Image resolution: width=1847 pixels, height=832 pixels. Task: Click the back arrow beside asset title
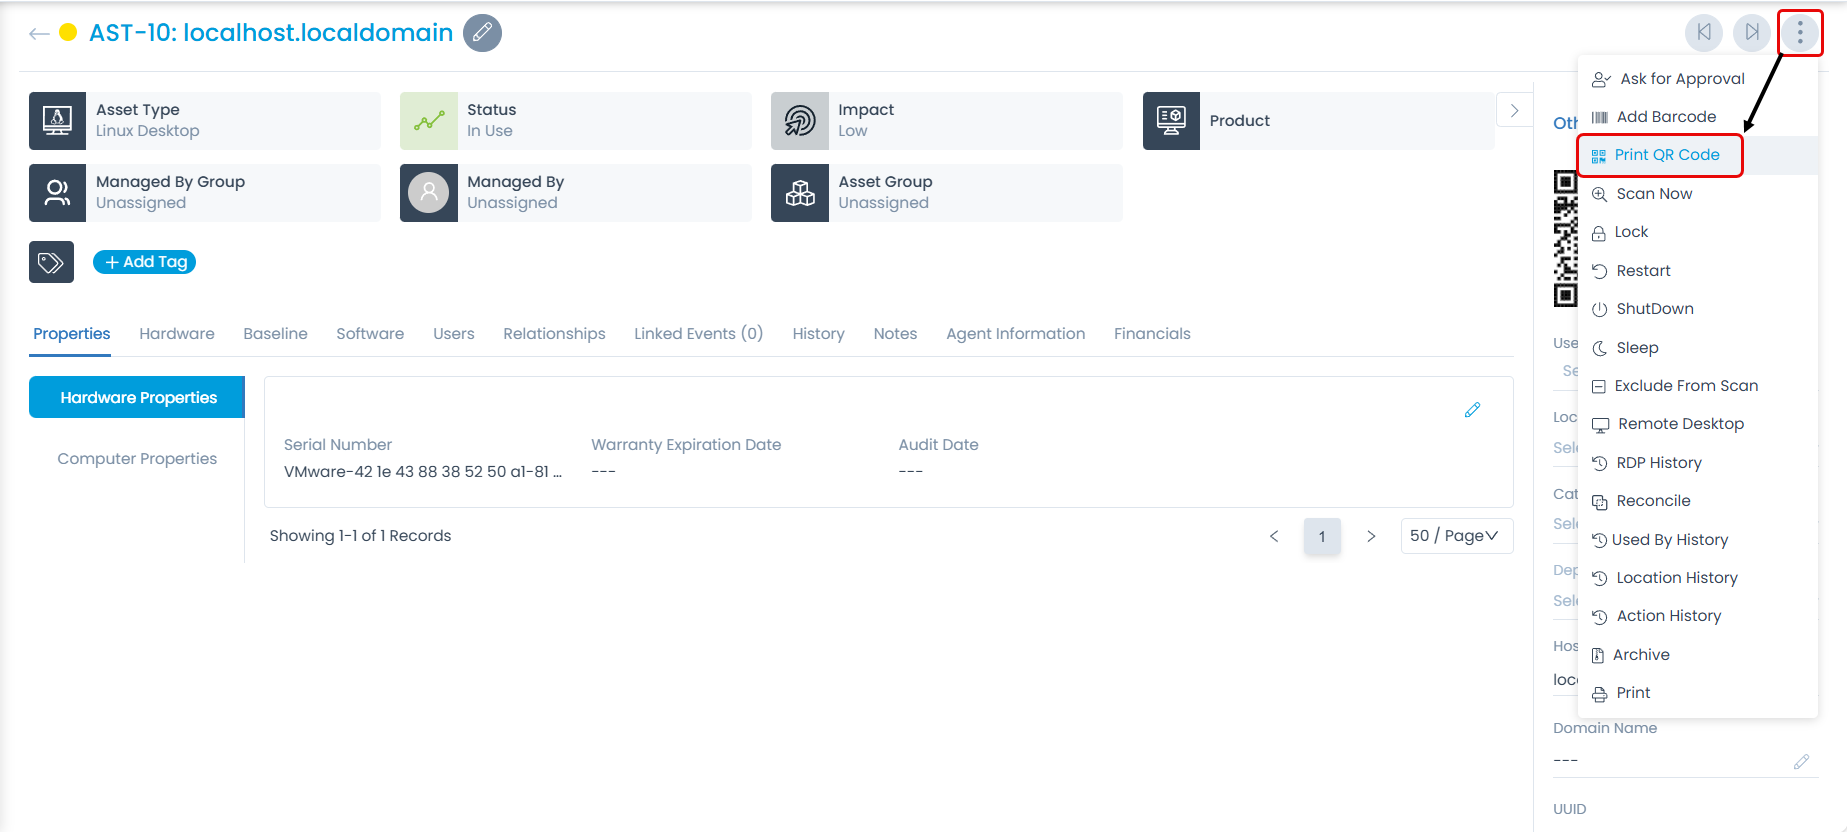click(39, 34)
